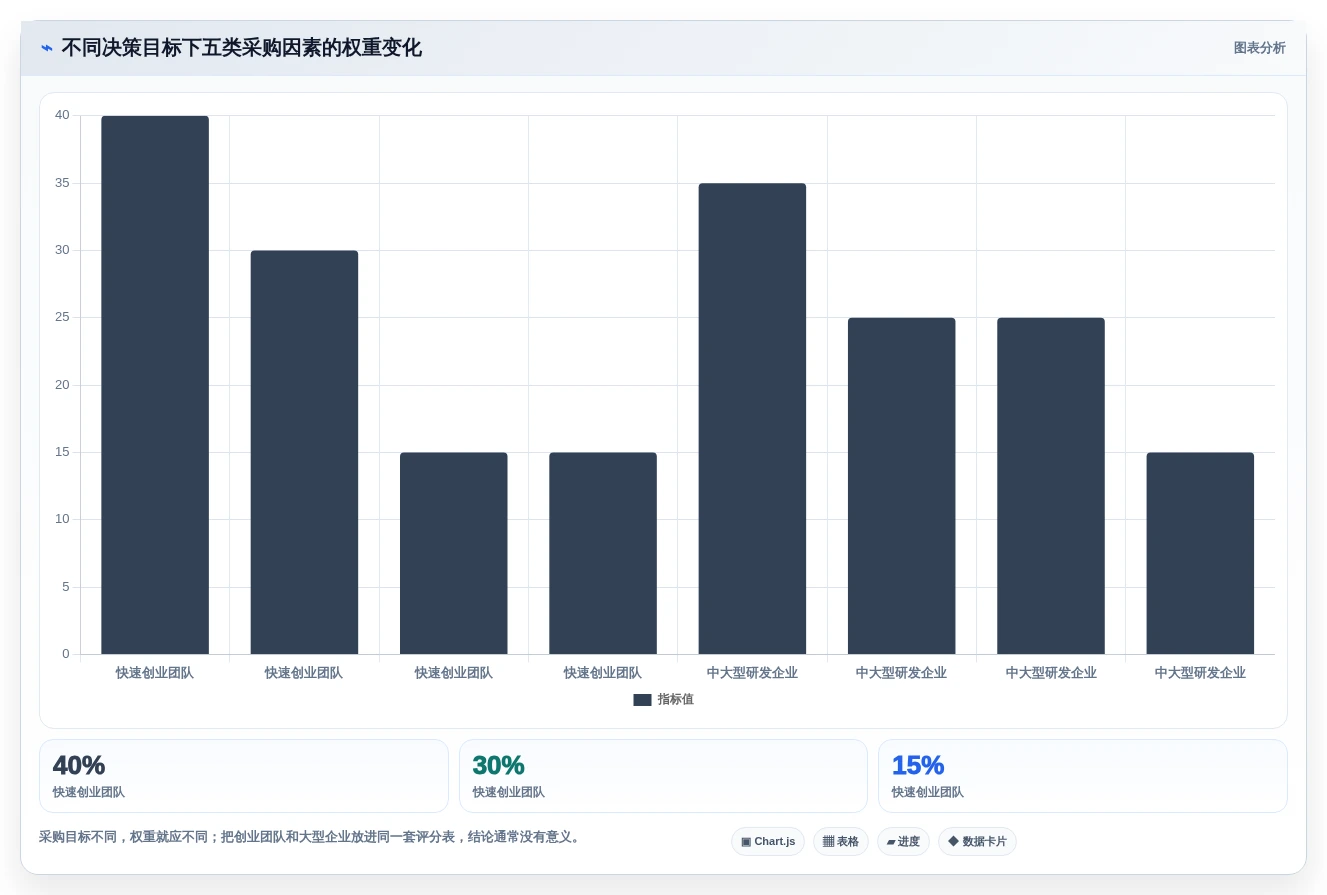Click the y-axis label 20
Image resolution: width=1327 pixels, height=895 pixels.
pos(62,385)
